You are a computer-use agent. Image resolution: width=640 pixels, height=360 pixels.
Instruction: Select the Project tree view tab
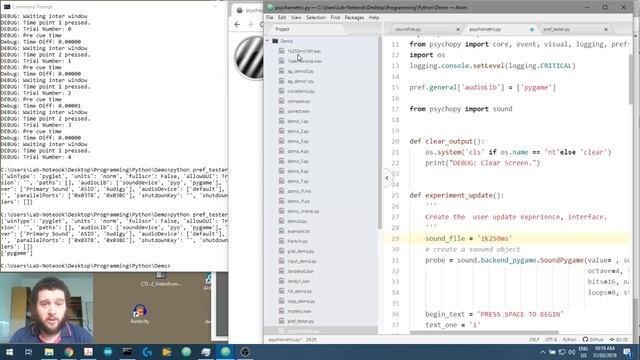pos(282,29)
